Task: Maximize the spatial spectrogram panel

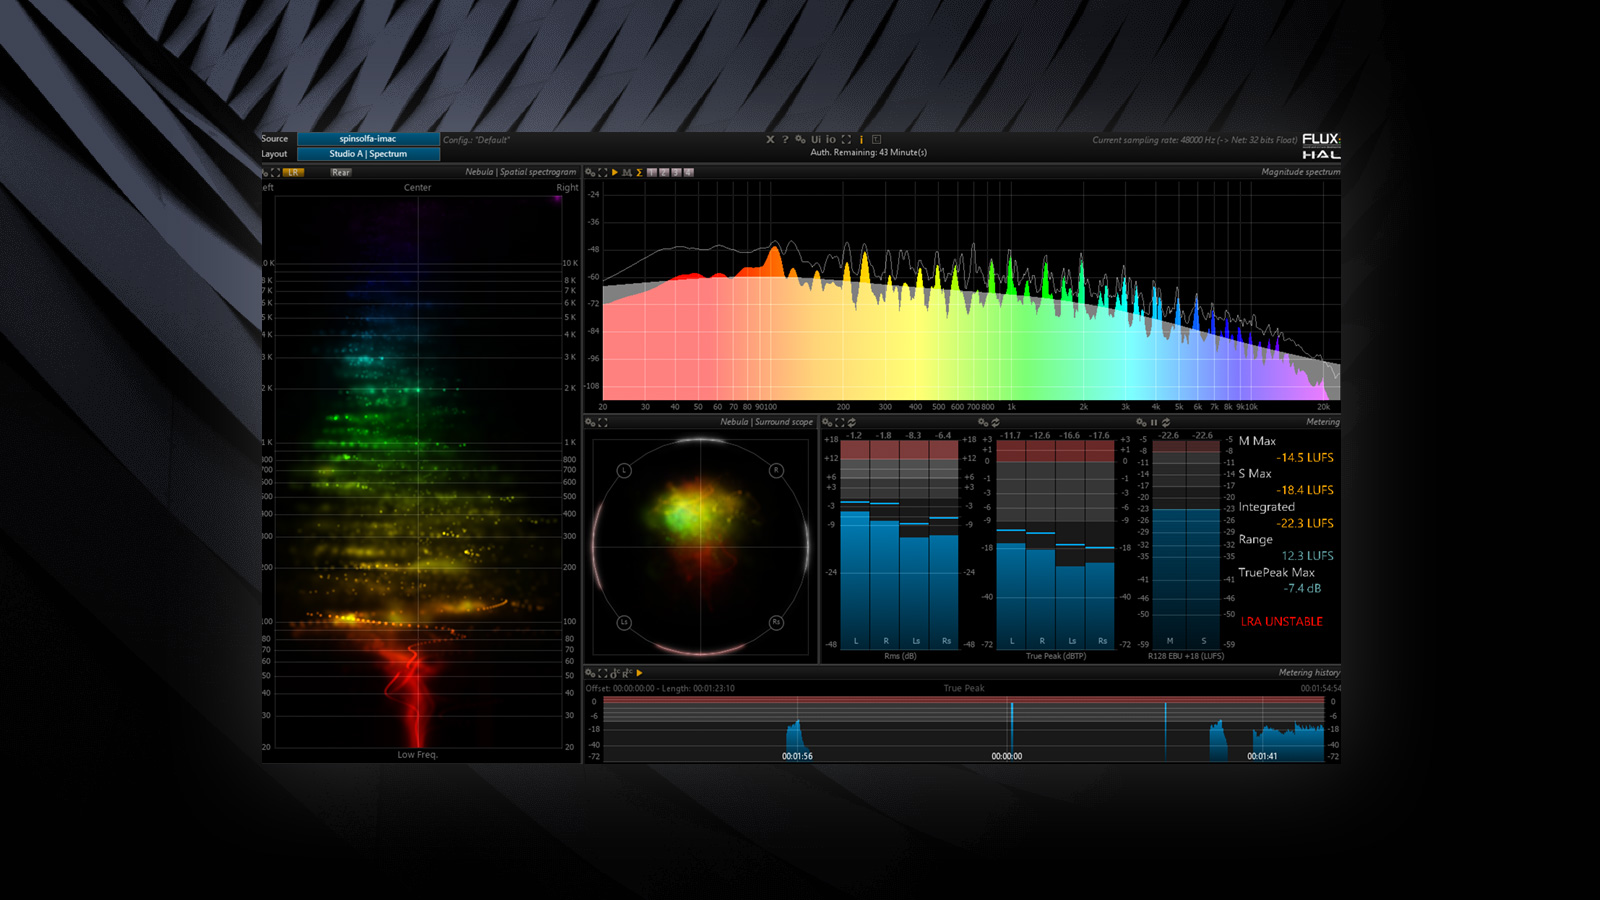Action: pos(275,172)
